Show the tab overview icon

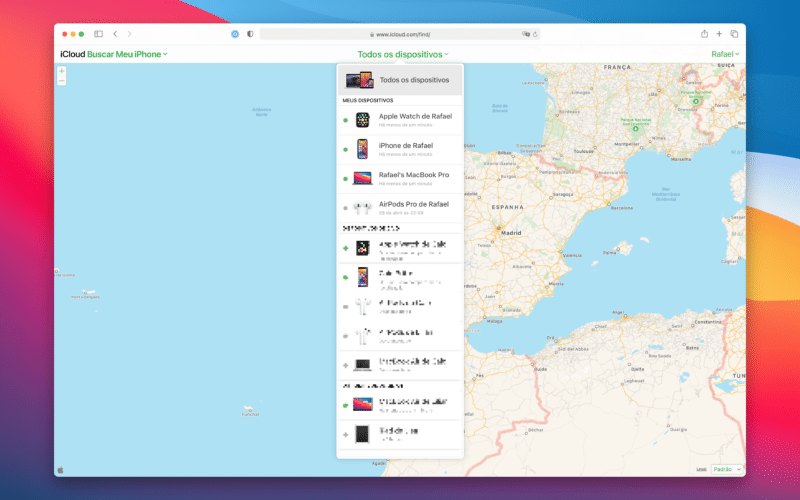734,34
